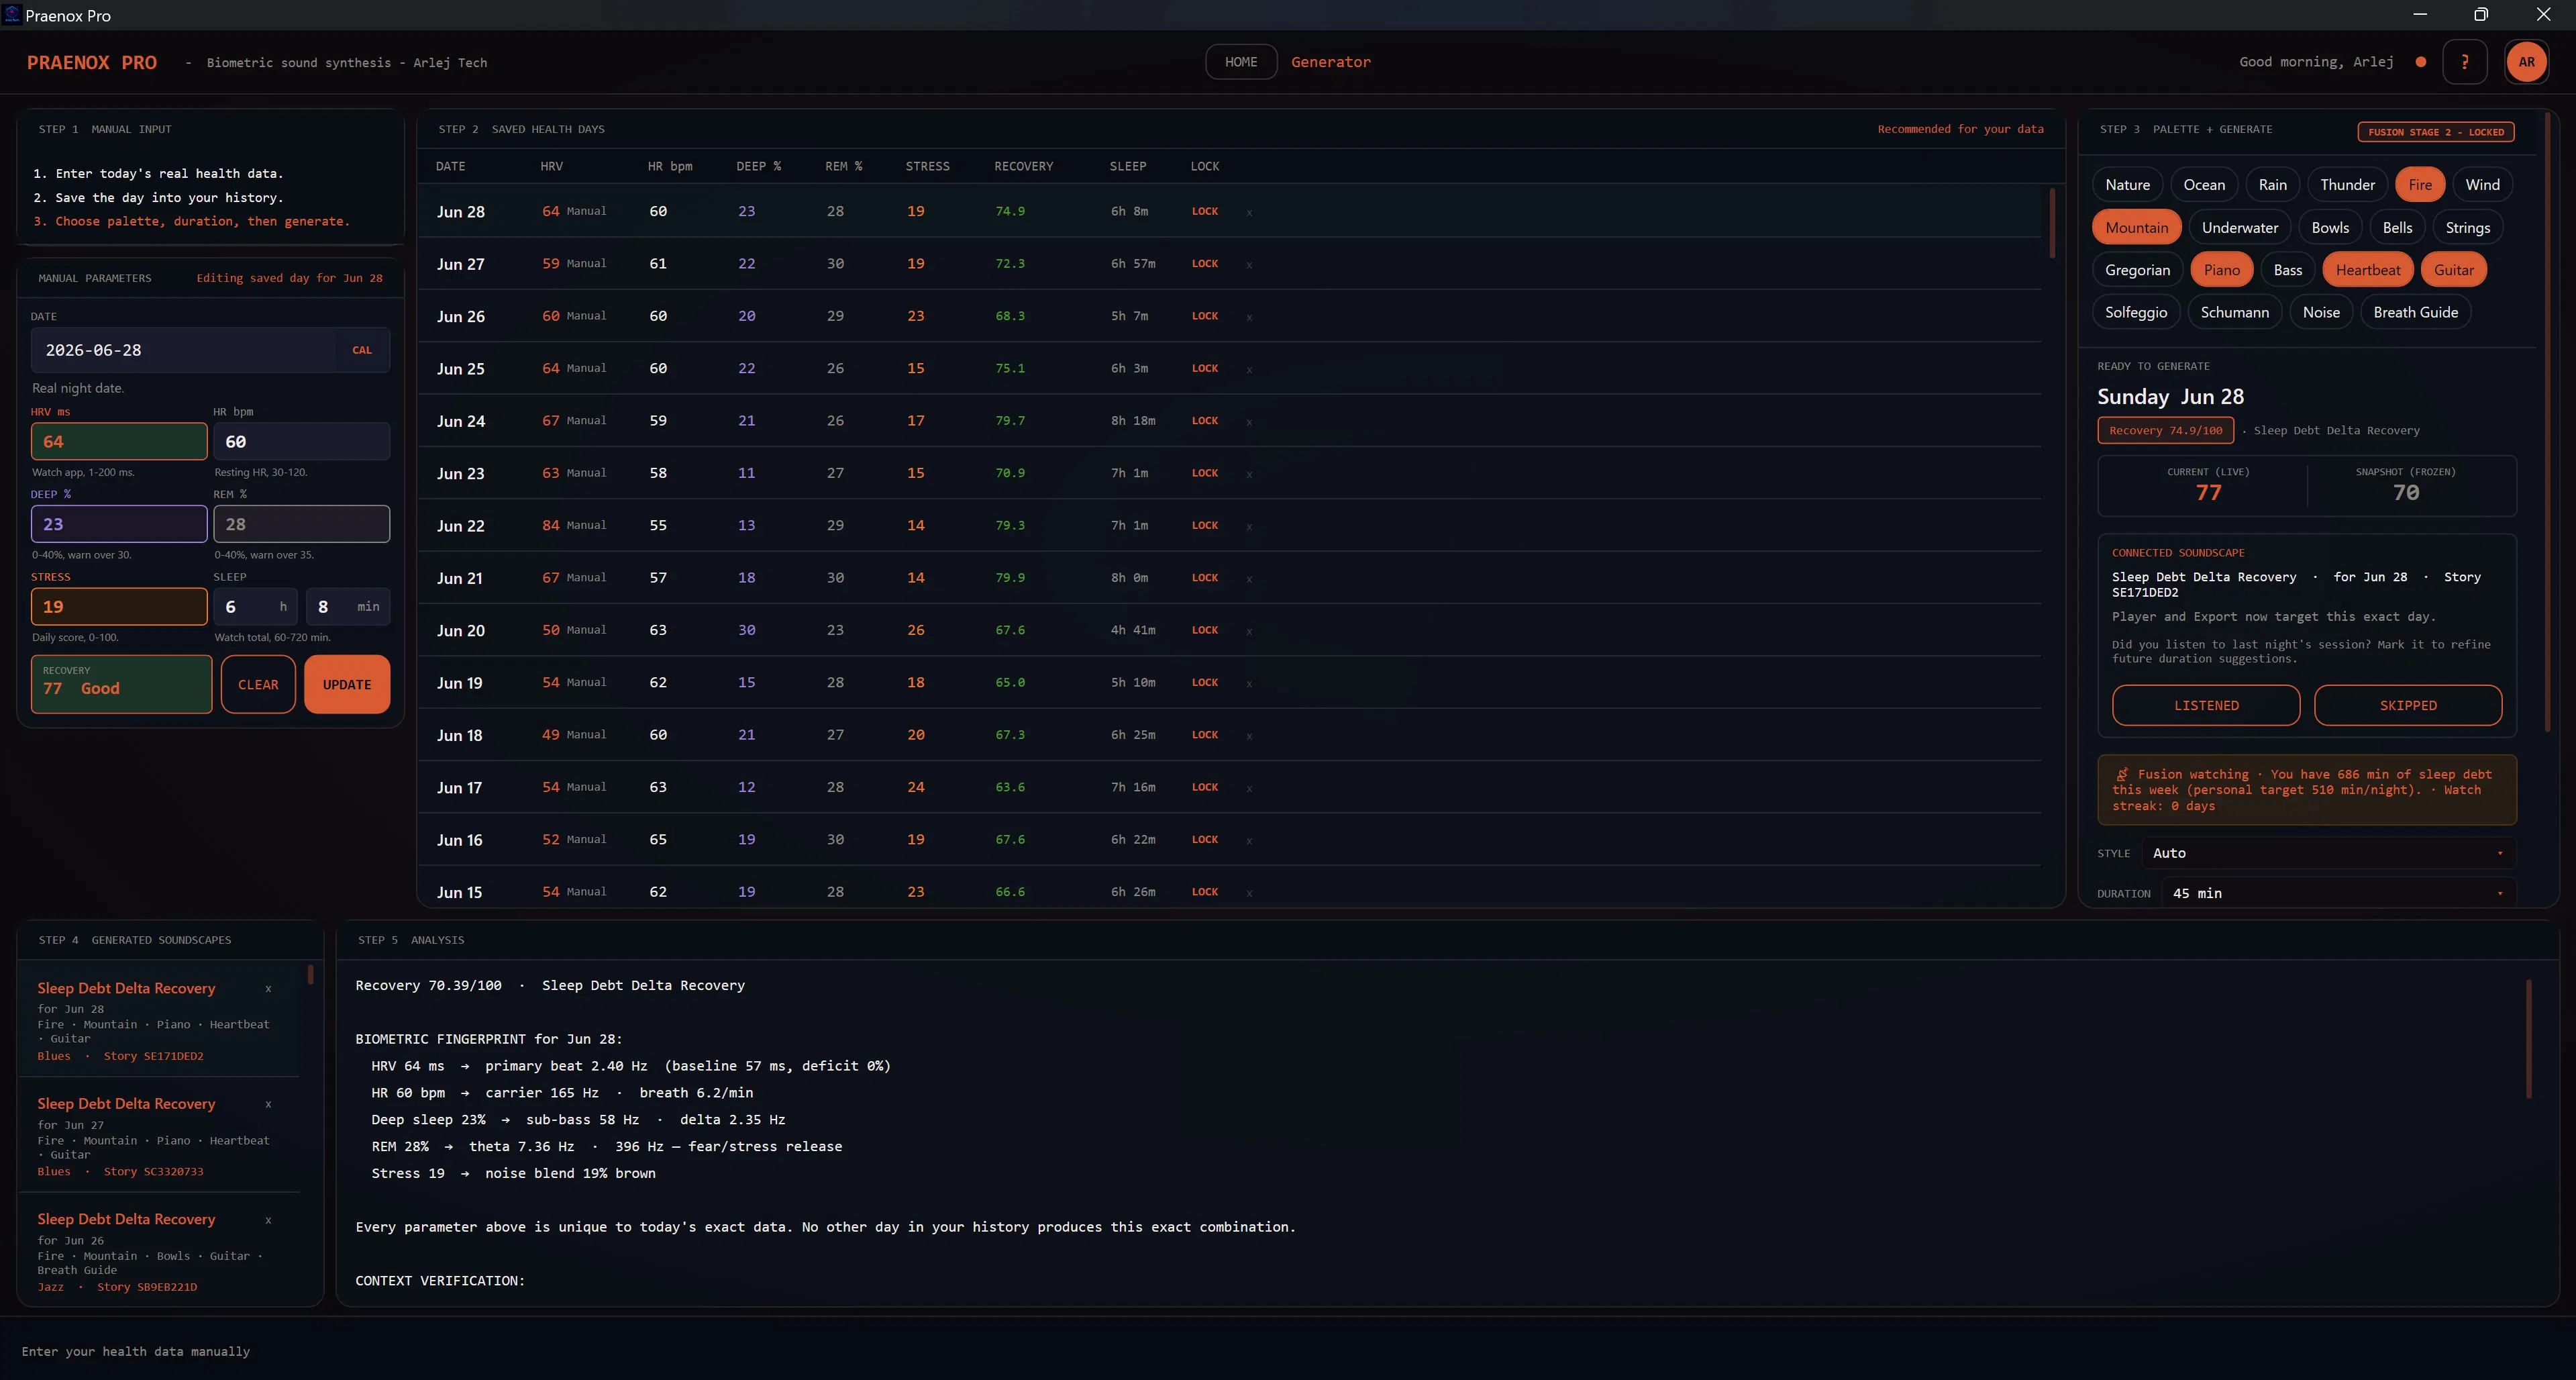Image resolution: width=2576 pixels, height=1380 pixels.
Task: Click the 2026-06-28 date field
Action: (210, 350)
